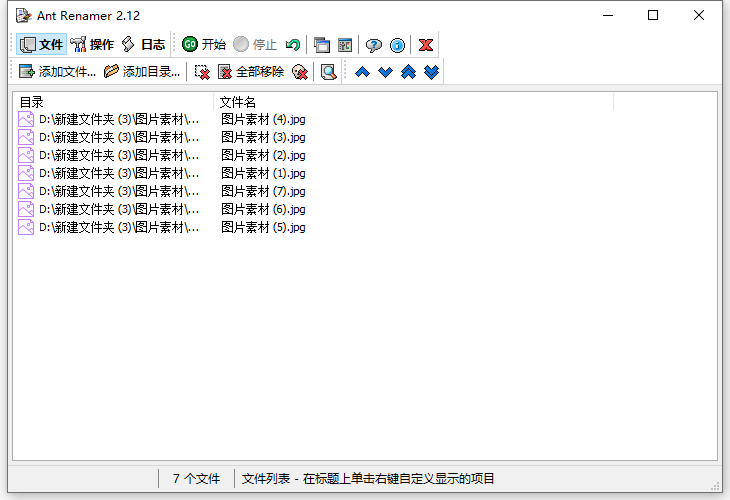Open the options settings icon
Viewport: 730px width, 500px height.
[x=345, y=45]
